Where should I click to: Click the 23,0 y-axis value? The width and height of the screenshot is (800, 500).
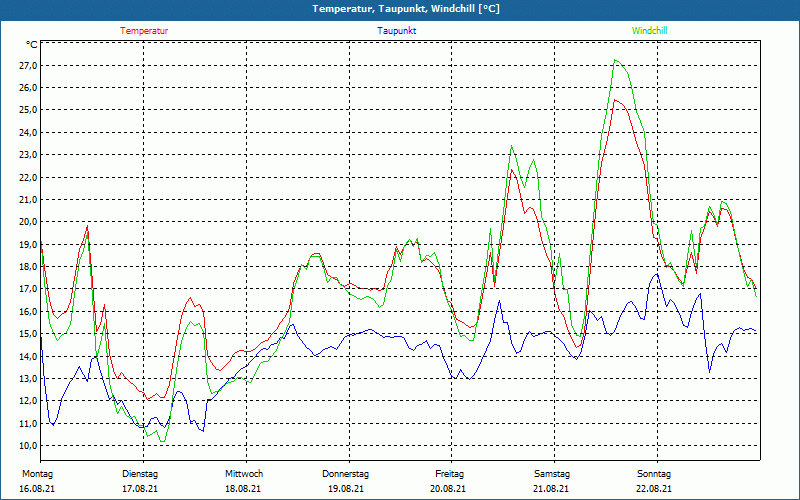pyautogui.click(x=28, y=155)
